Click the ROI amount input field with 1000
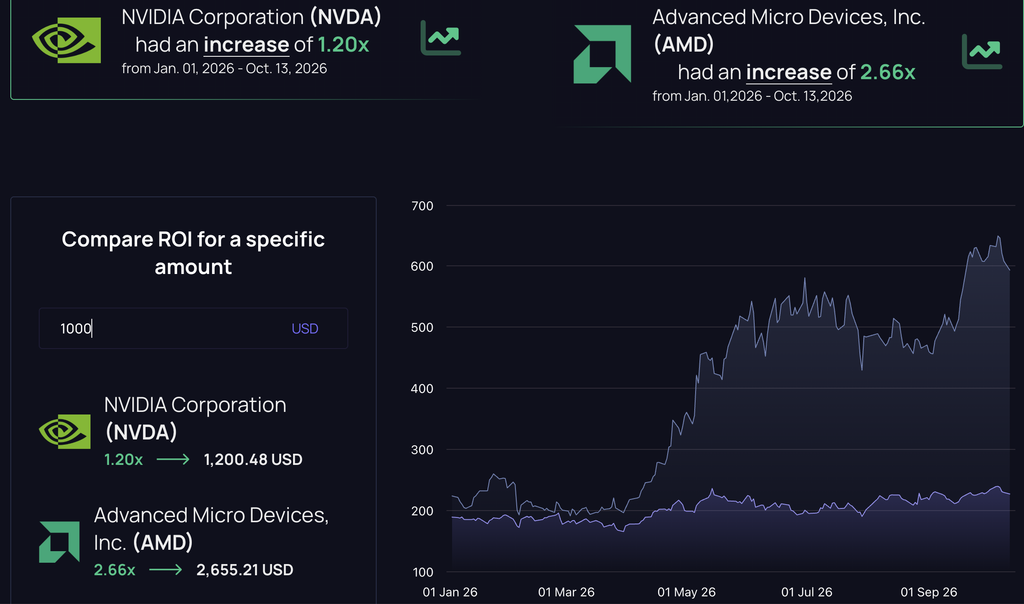The image size is (1024, 604). 193,328
